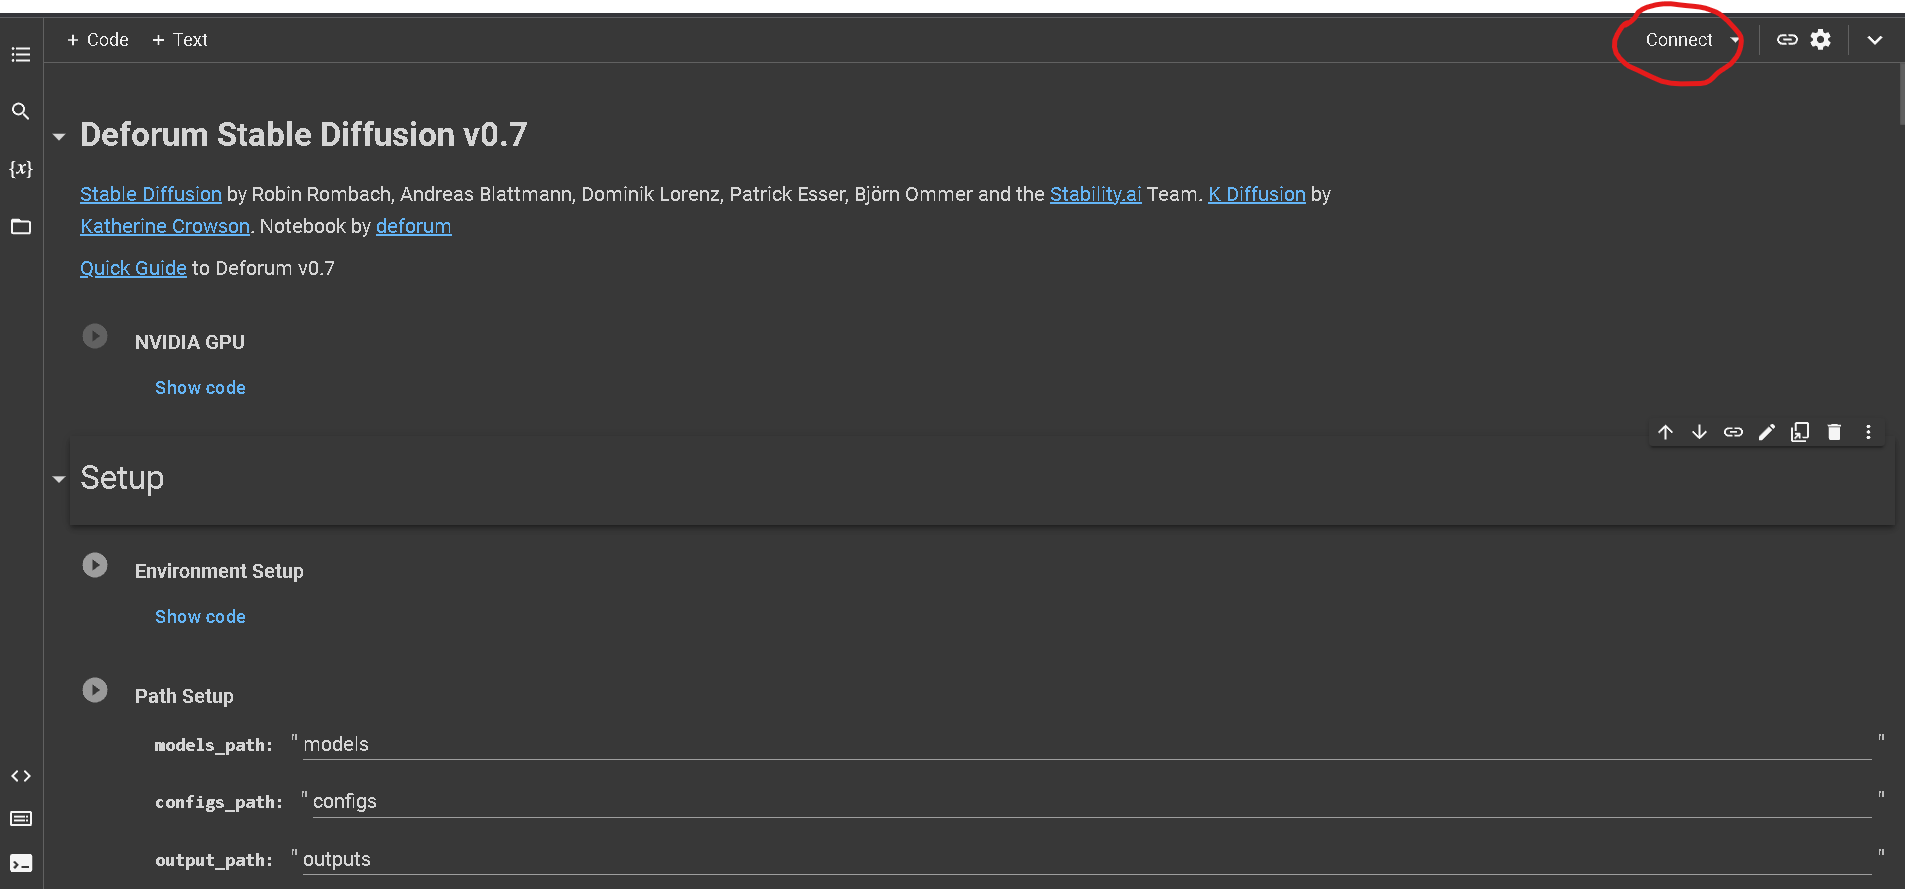Open the Katherine Crowson link
The image size is (1905, 889).
coord(165,226)
